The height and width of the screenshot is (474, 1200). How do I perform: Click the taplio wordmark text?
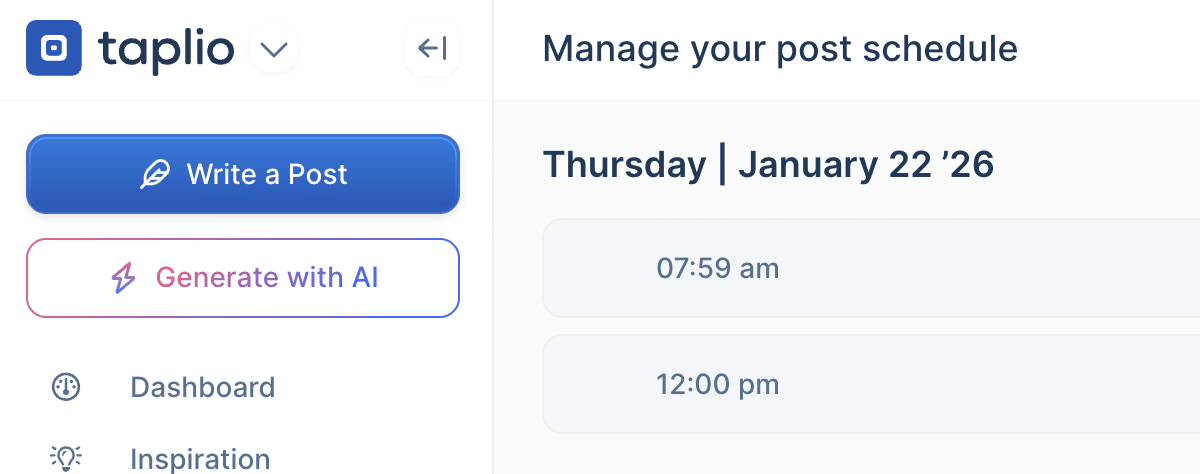pos(167,48)
